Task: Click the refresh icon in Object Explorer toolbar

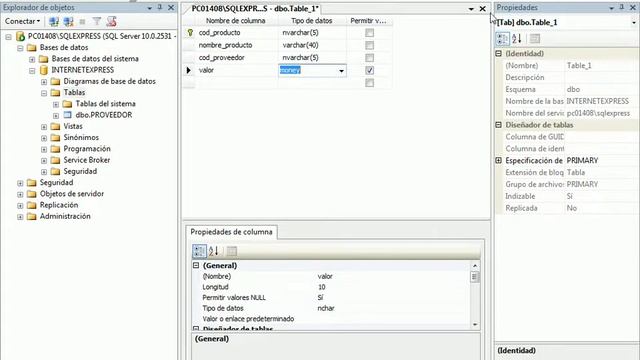Action: pyautogui.click(x=111, y=21)
